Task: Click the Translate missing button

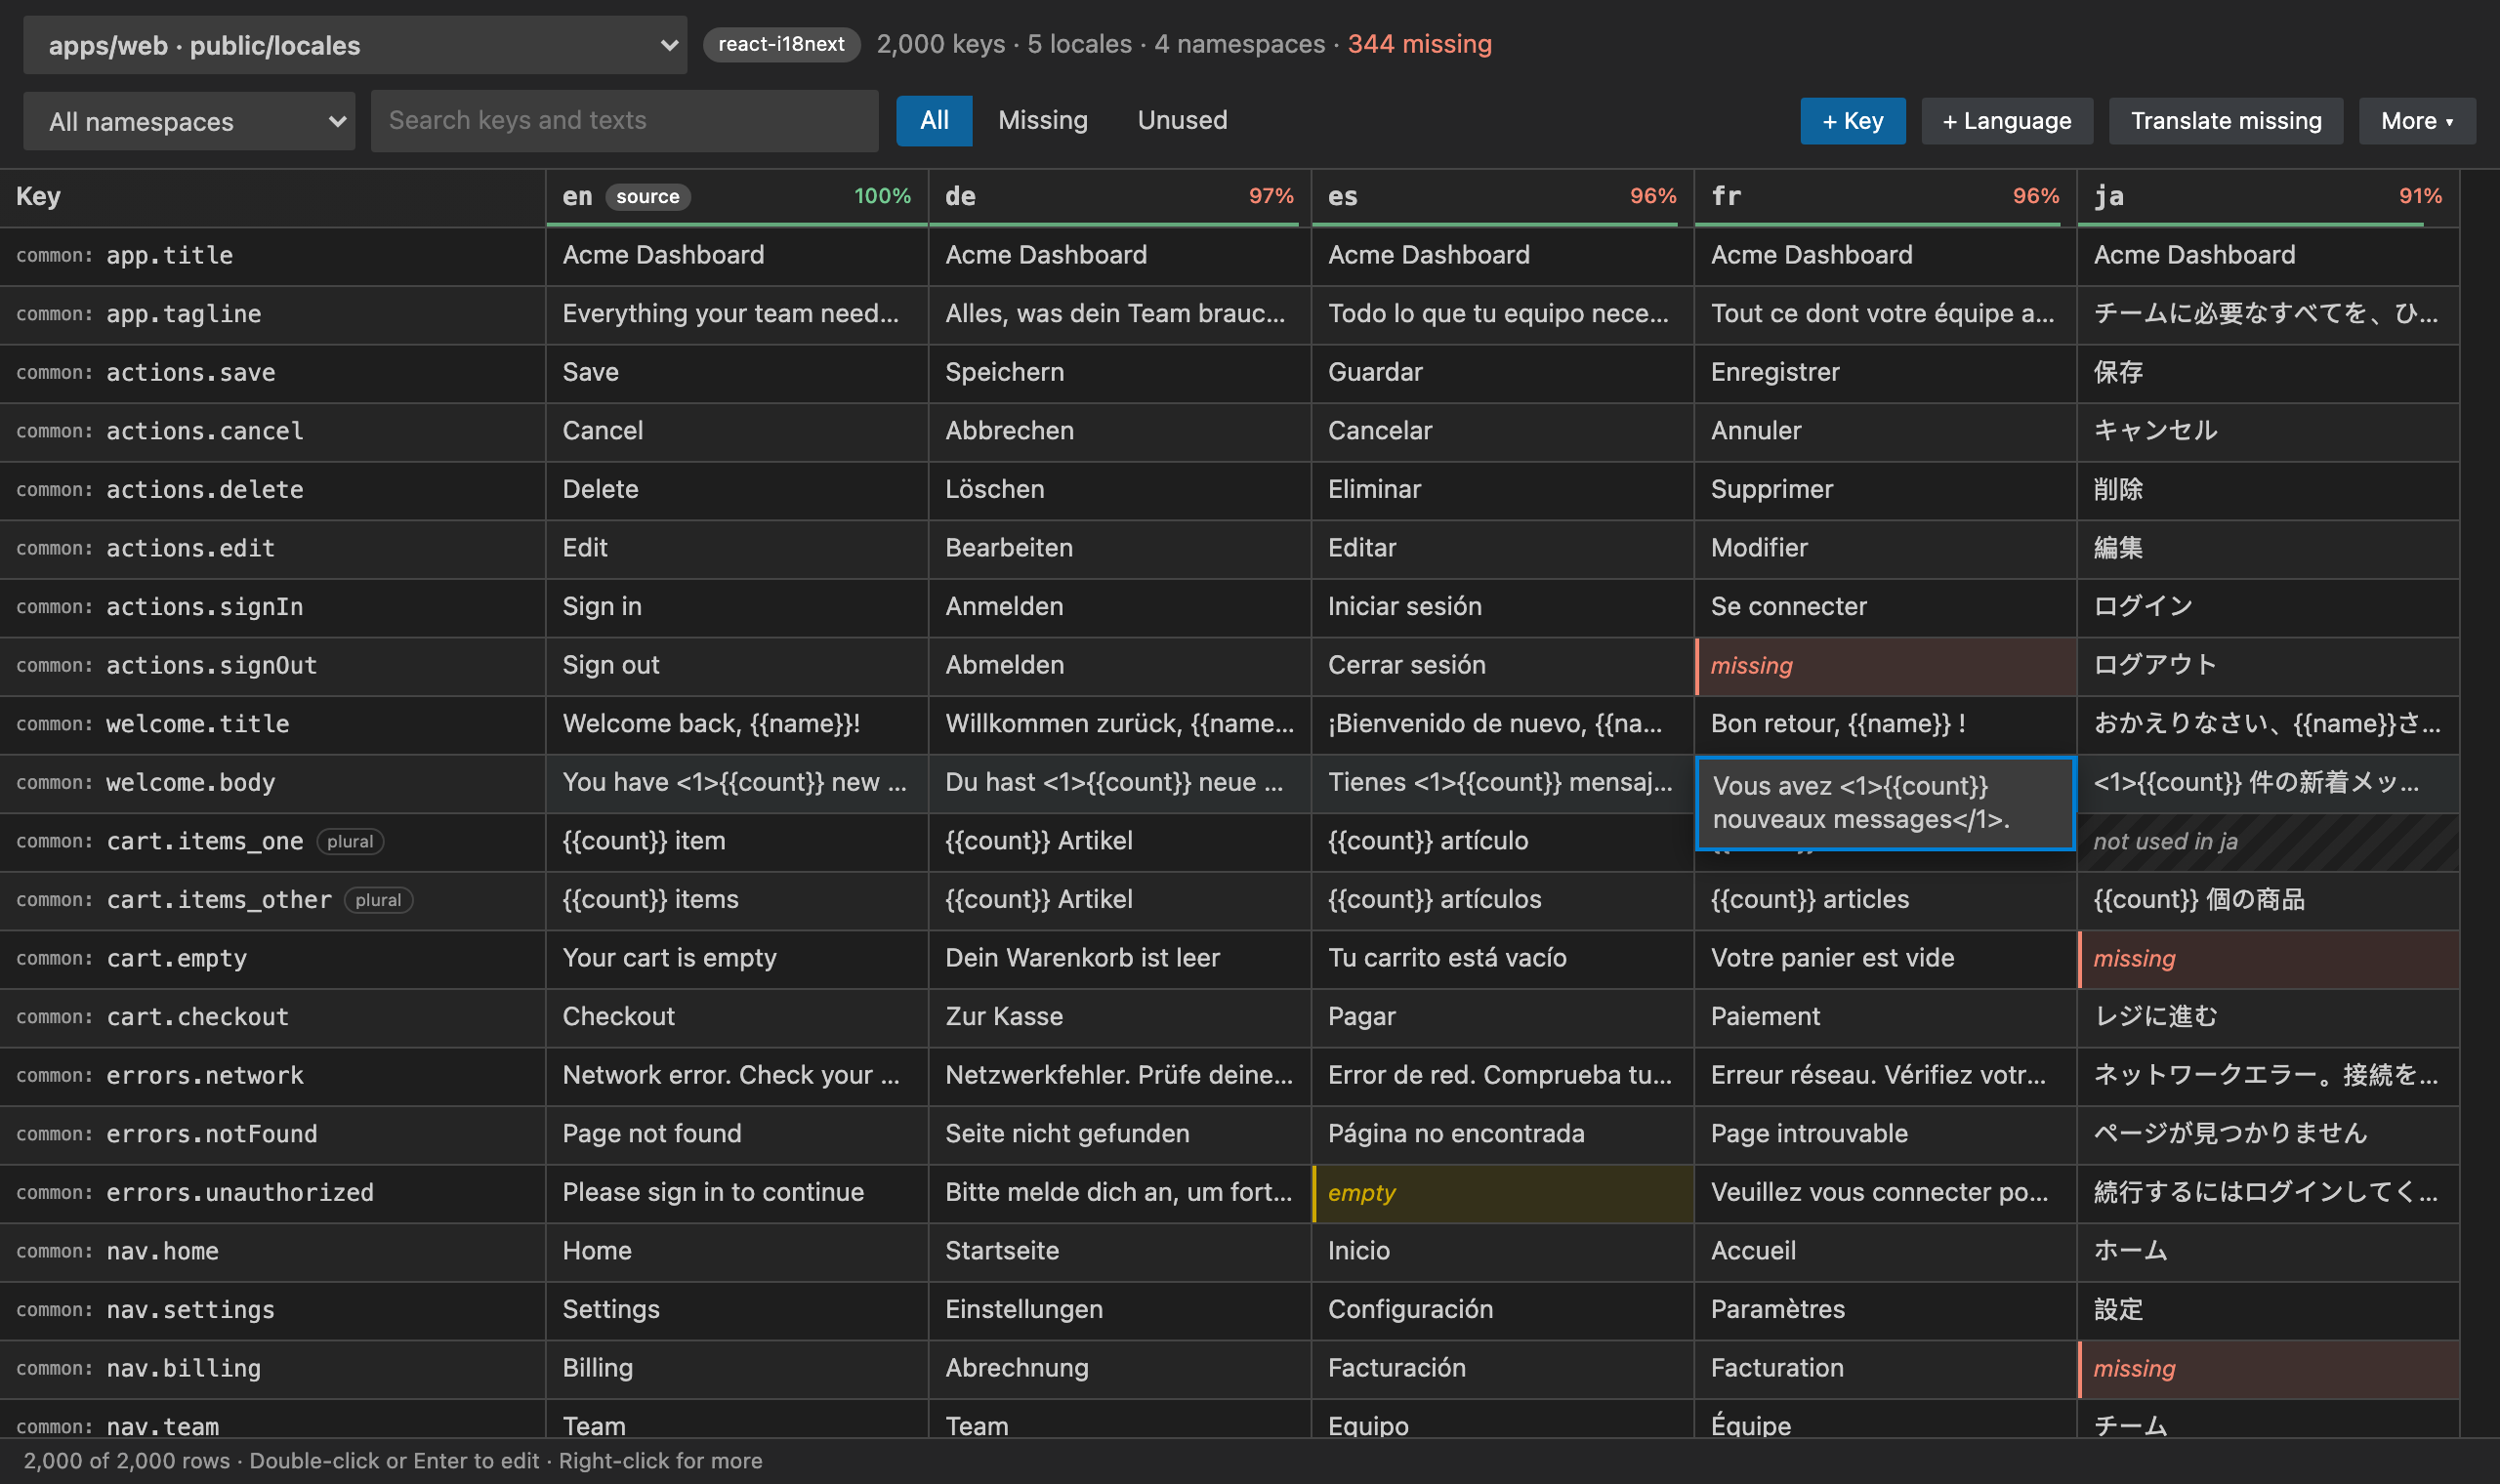Action: (2226, 121)
